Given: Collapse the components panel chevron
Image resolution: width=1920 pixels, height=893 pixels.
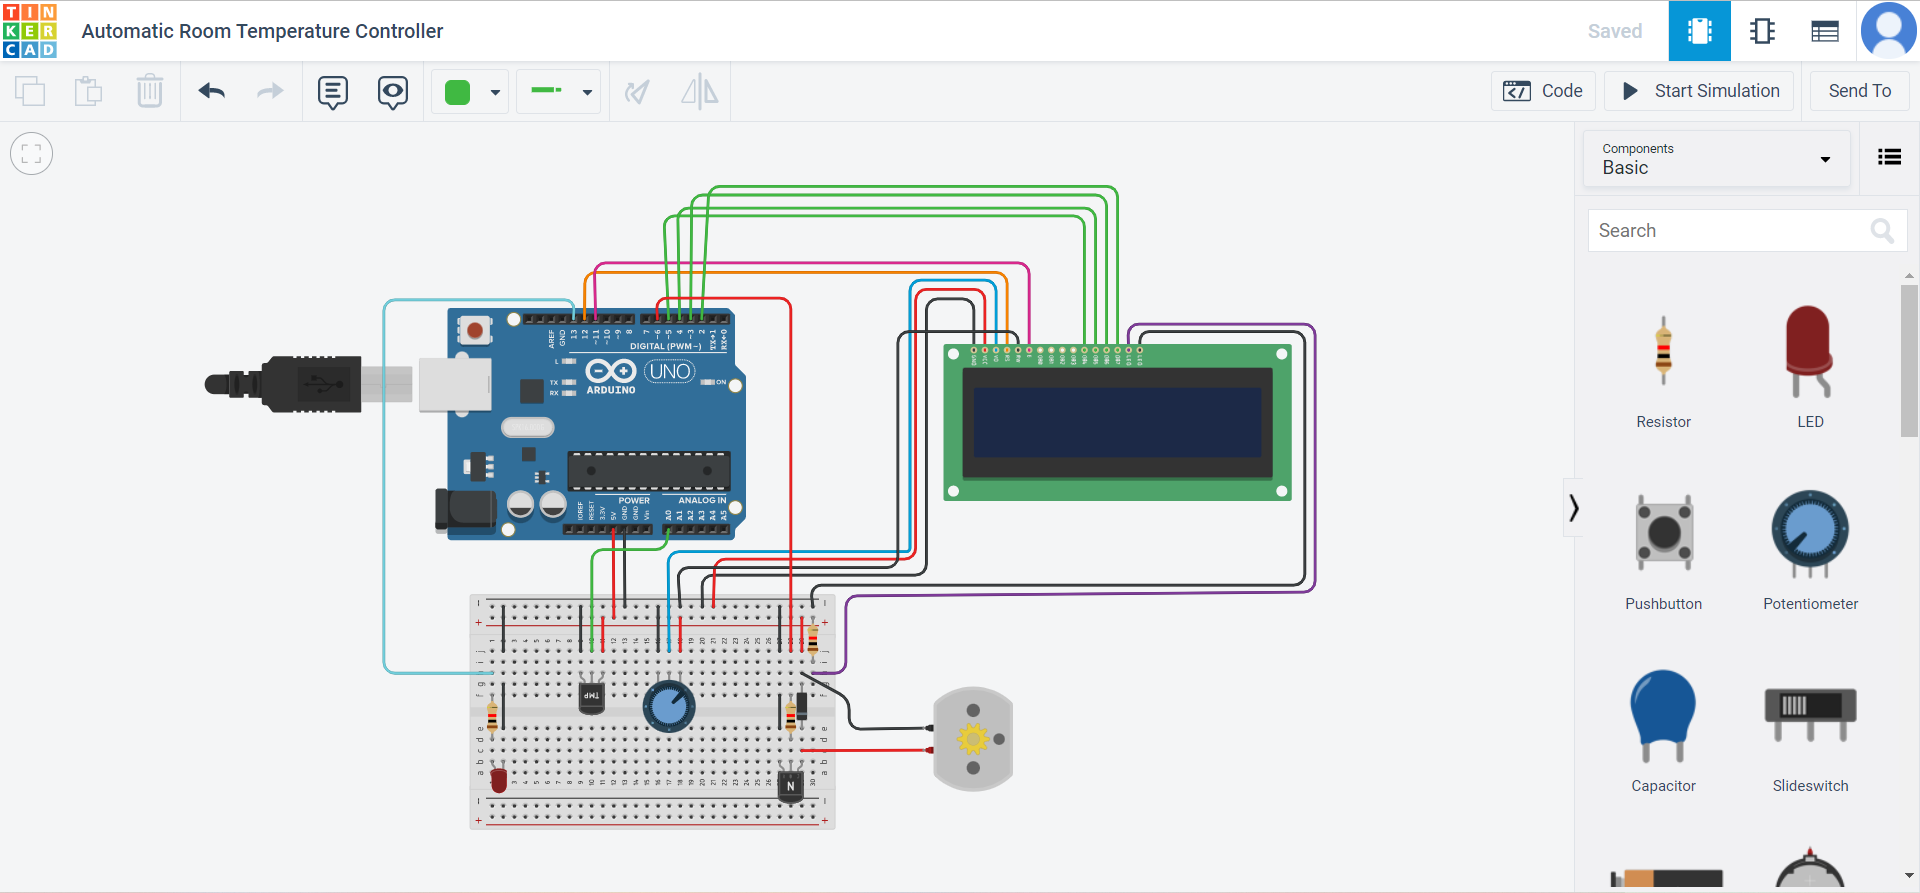Looking at the screenshot, I should [x=1574, y=508].
